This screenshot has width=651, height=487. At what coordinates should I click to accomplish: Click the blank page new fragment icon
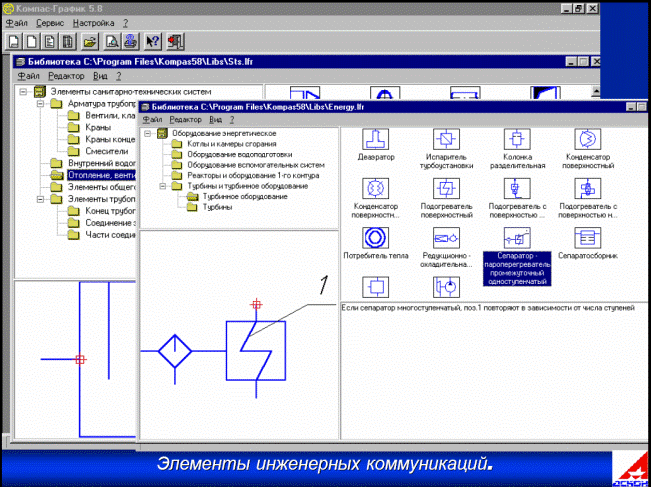click(x=32, y=41)
